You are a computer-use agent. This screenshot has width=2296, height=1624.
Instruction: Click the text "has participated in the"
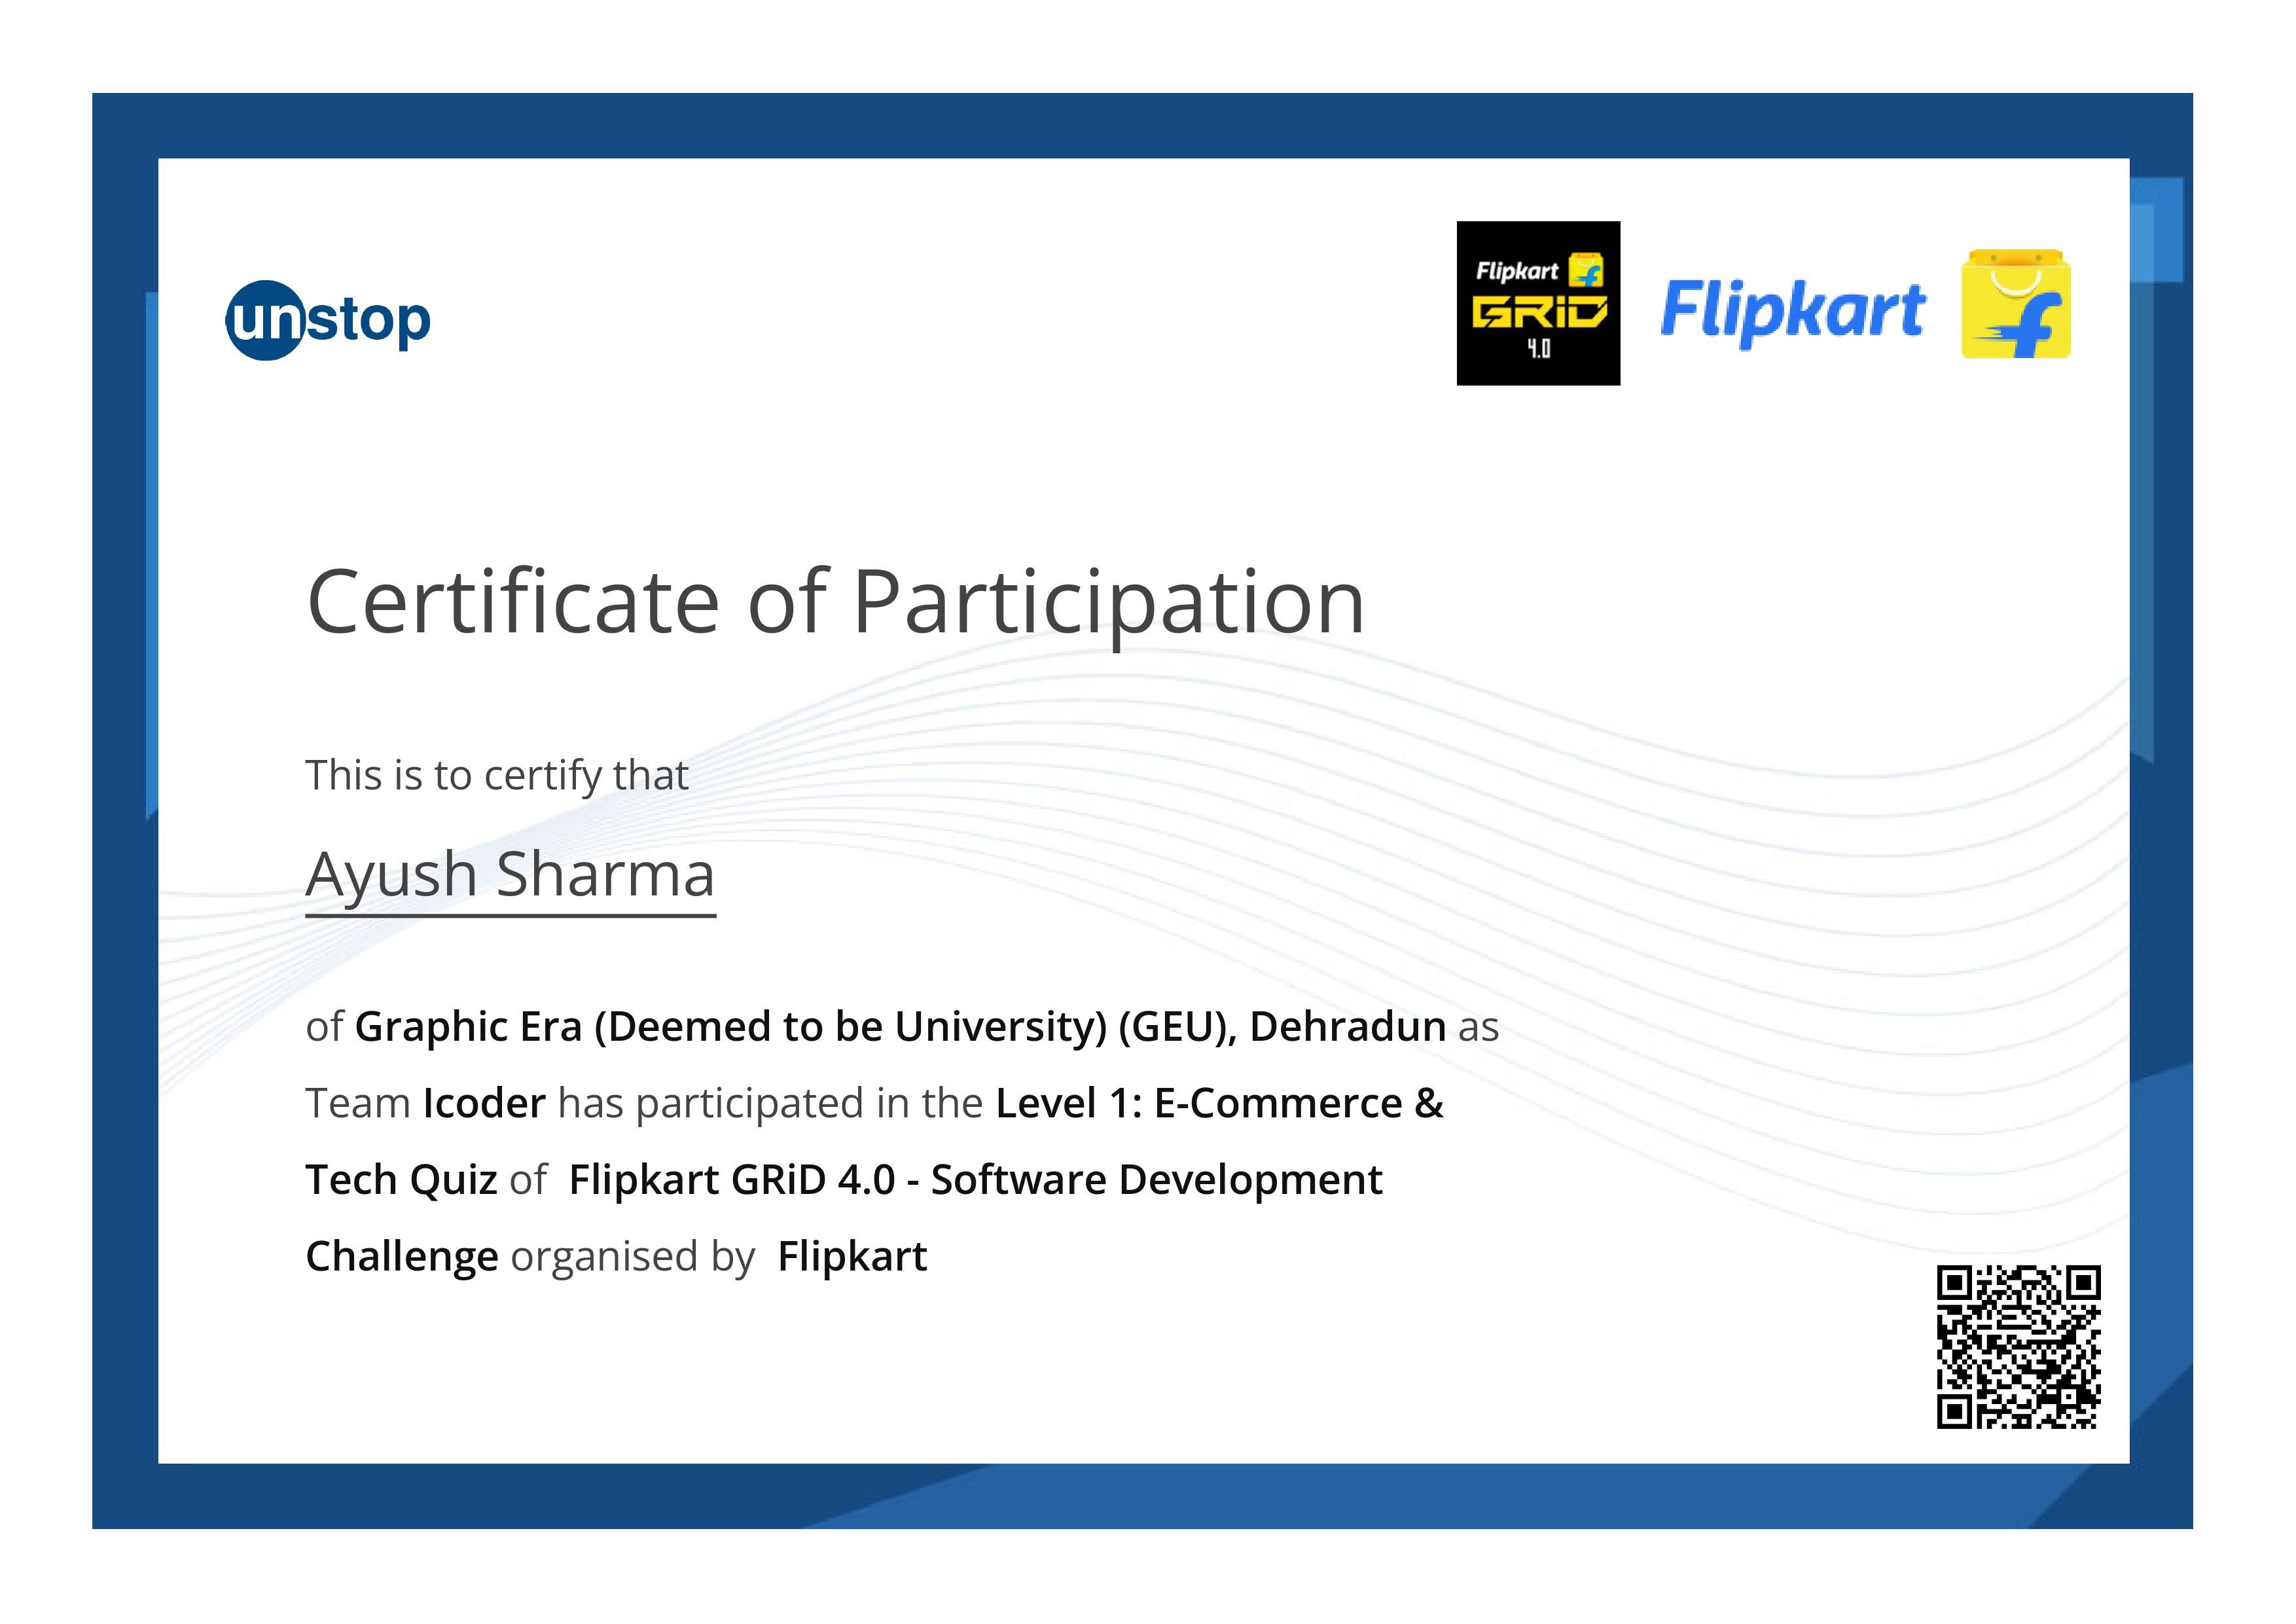click(770, 1104)
